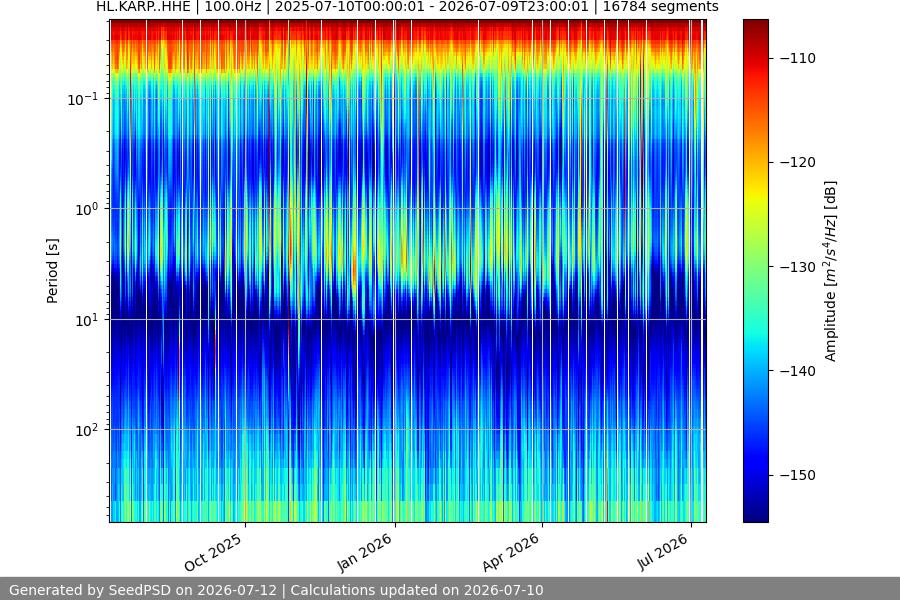Click the -140 colorbar tick label
This screenshot has width=900, height=600.
point(798,371)
